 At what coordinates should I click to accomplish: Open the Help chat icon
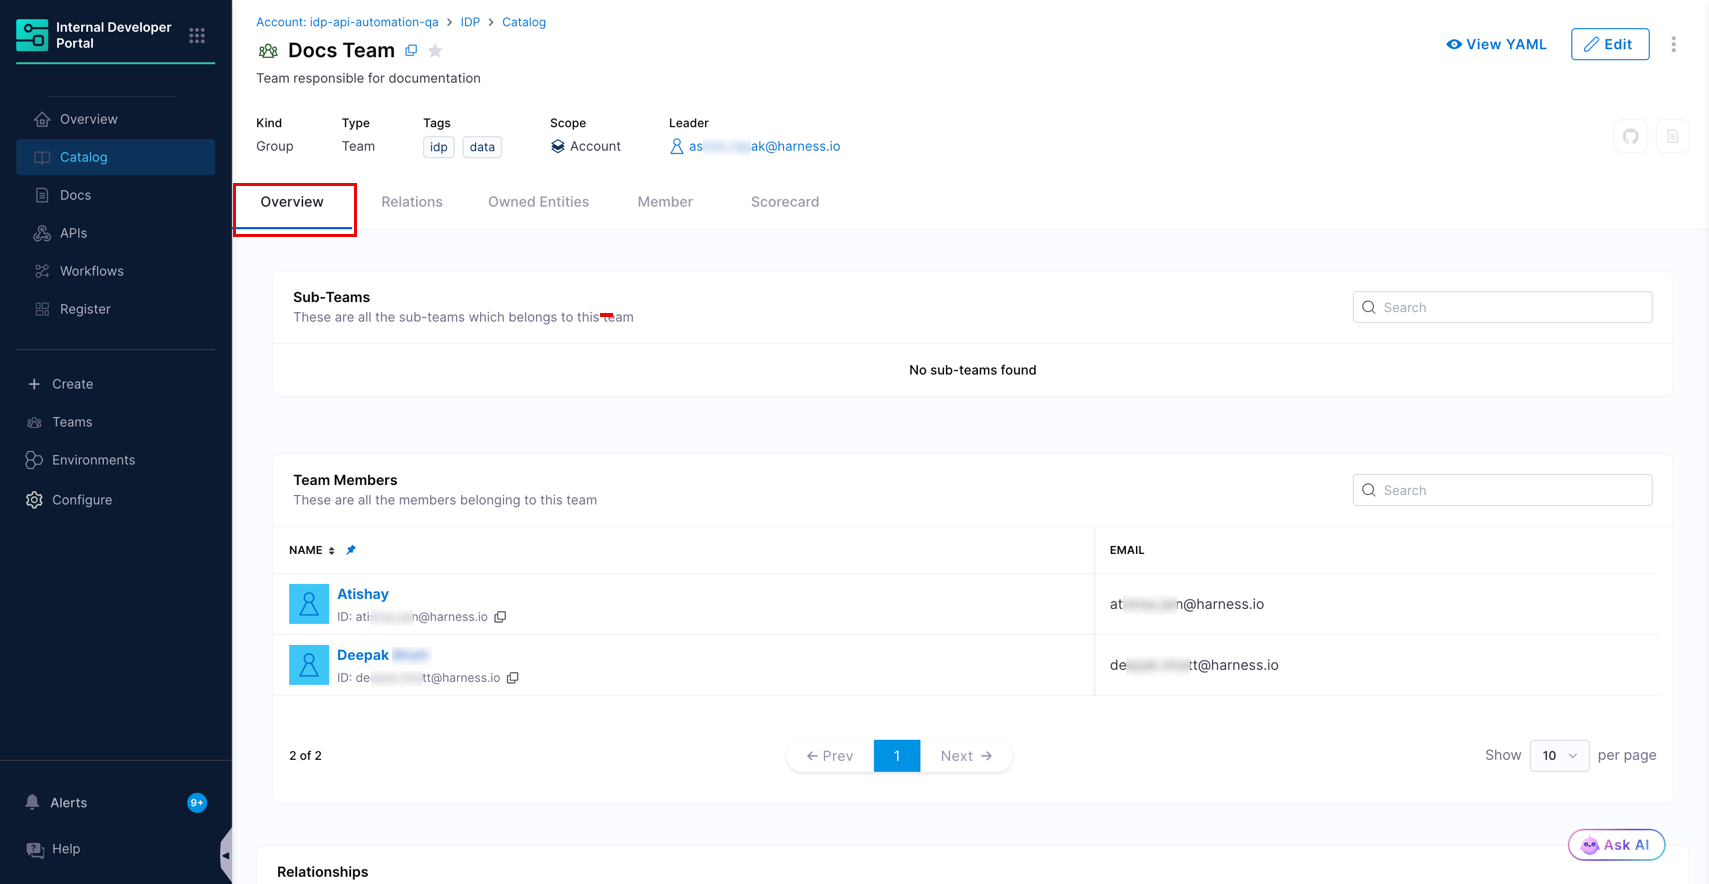(35, 849)
